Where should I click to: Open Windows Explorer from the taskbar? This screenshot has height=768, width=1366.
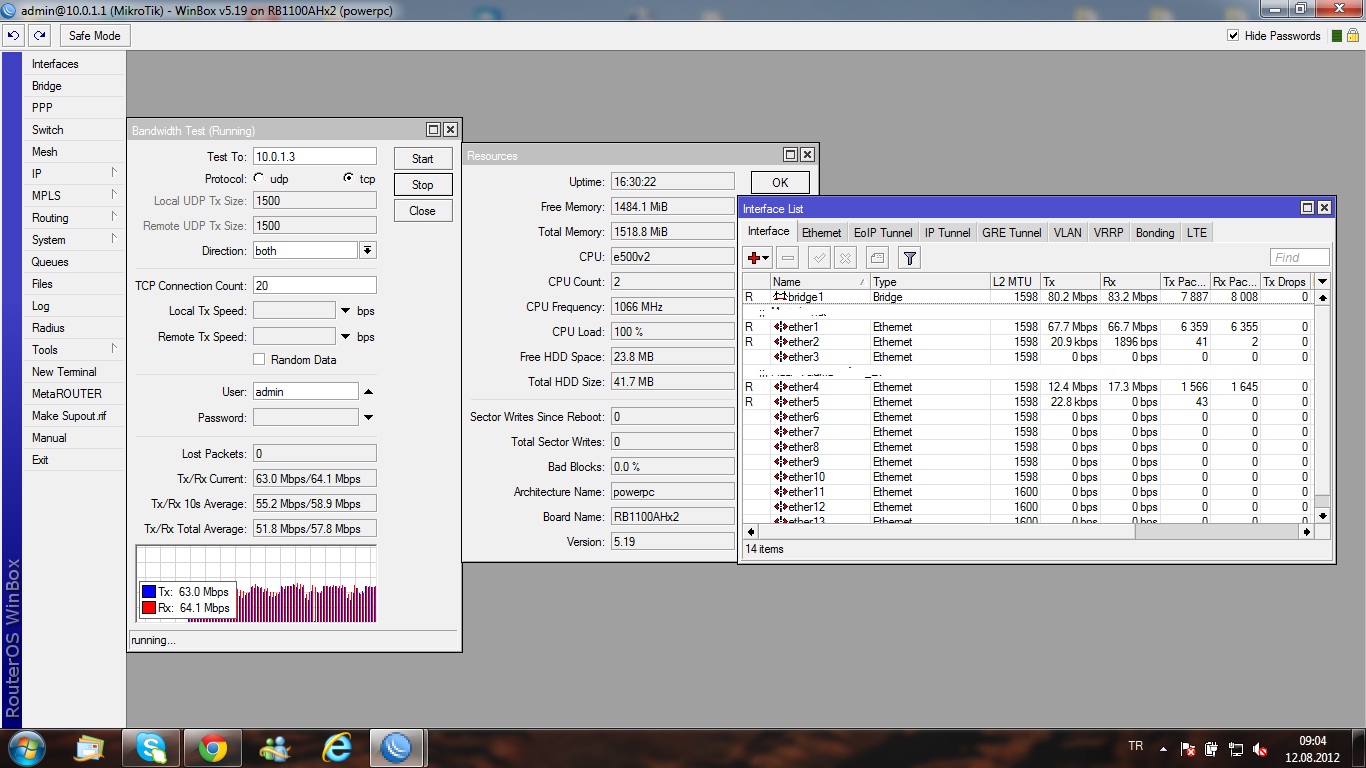pos(89,748)
